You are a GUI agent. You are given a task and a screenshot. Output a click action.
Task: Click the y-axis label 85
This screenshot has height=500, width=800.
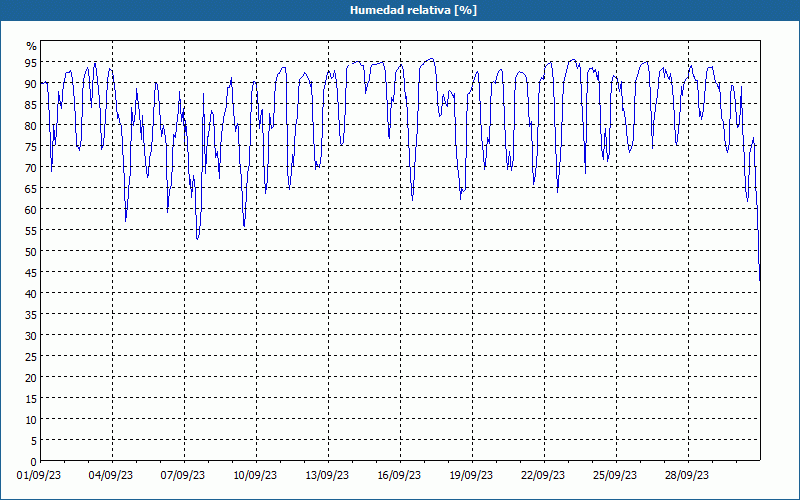(31, 105)
